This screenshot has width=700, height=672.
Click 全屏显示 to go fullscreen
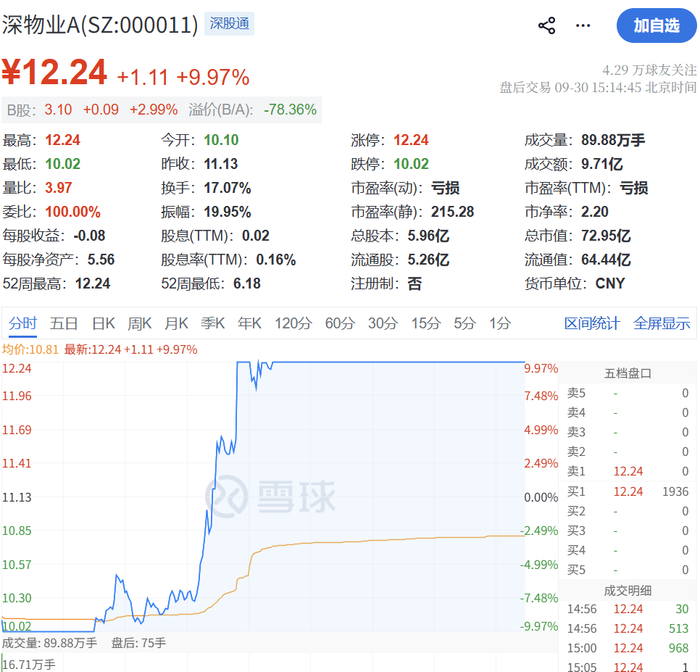(662, 323)
